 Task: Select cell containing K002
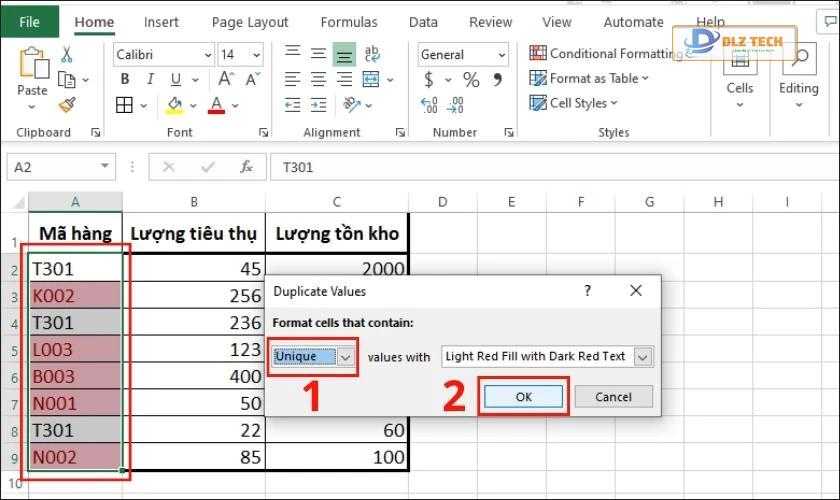tap(76, 296)
